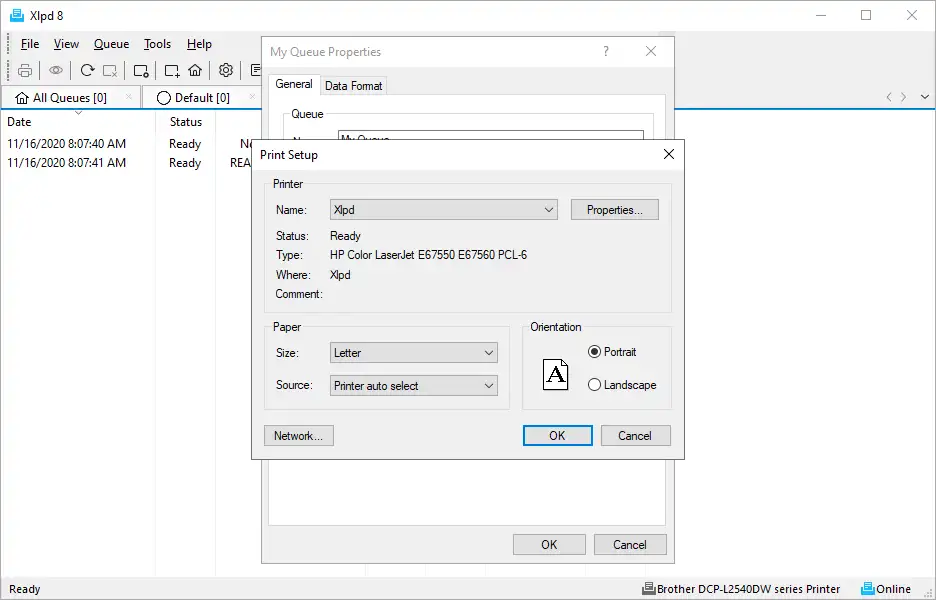The image size is (936, 600).
Task: Select Portrait orientation
Action: click(595, 352)
